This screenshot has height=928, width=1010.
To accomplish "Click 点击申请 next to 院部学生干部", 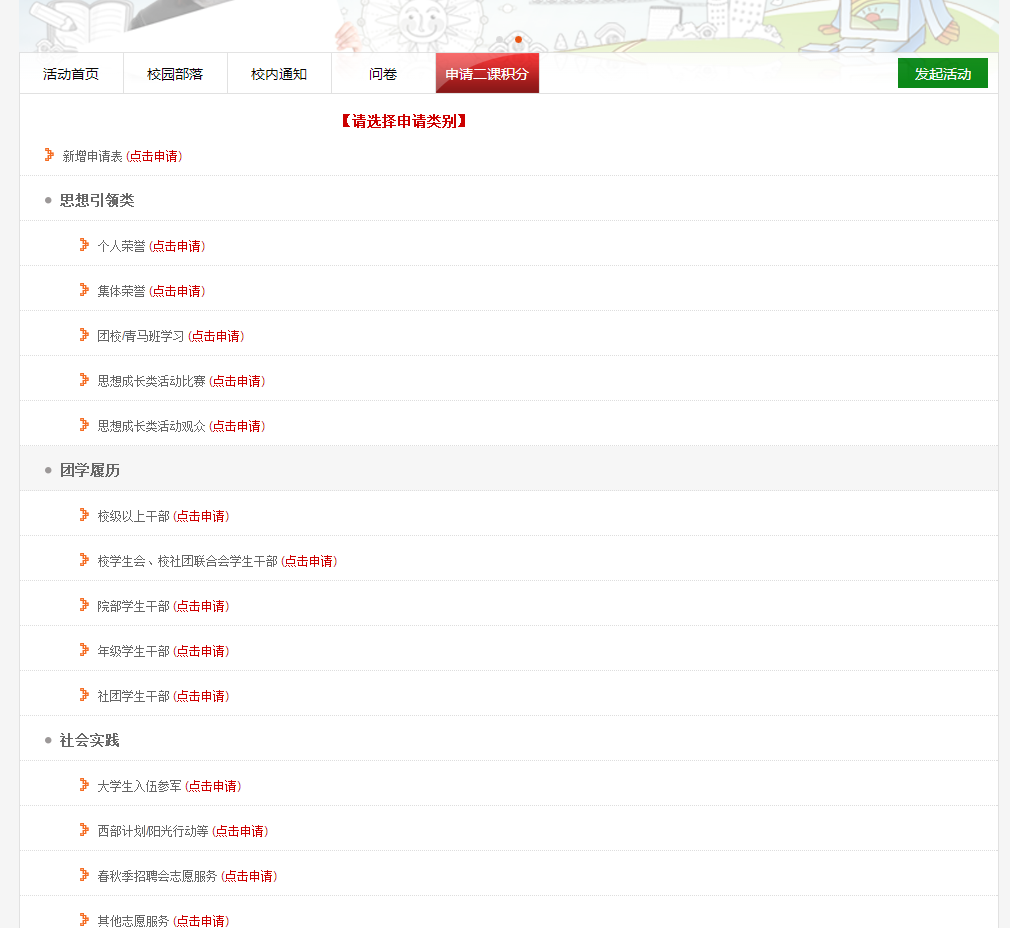I will click(201, 607).
